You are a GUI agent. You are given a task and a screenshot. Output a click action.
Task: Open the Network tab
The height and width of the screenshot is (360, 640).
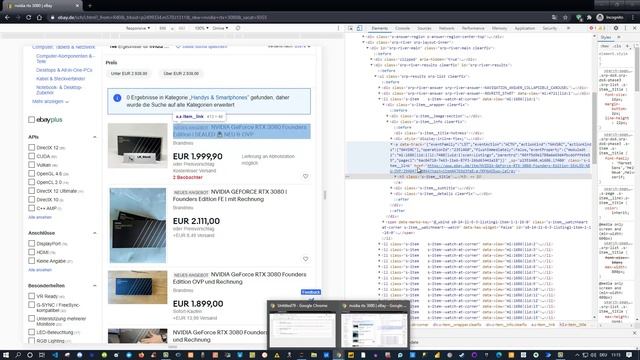tap(447, 28)
